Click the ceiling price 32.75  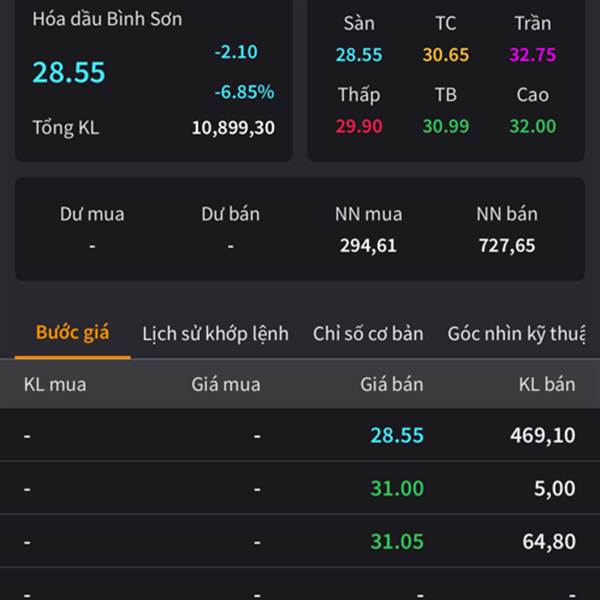pyautogui.click(x=533, y=55)
